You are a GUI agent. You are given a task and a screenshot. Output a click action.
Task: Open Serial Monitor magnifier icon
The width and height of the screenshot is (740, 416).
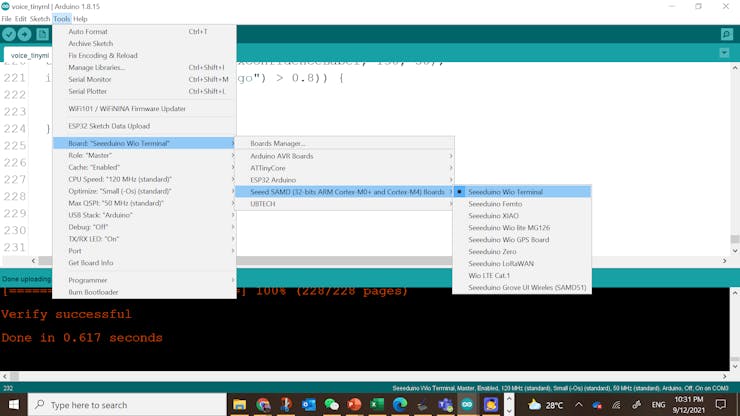click(x=727, y=34)
